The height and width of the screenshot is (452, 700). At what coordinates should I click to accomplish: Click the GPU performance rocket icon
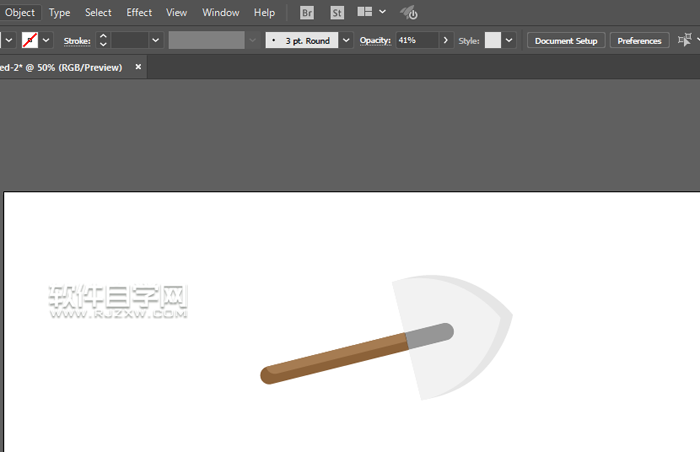(x=409, y=13)
